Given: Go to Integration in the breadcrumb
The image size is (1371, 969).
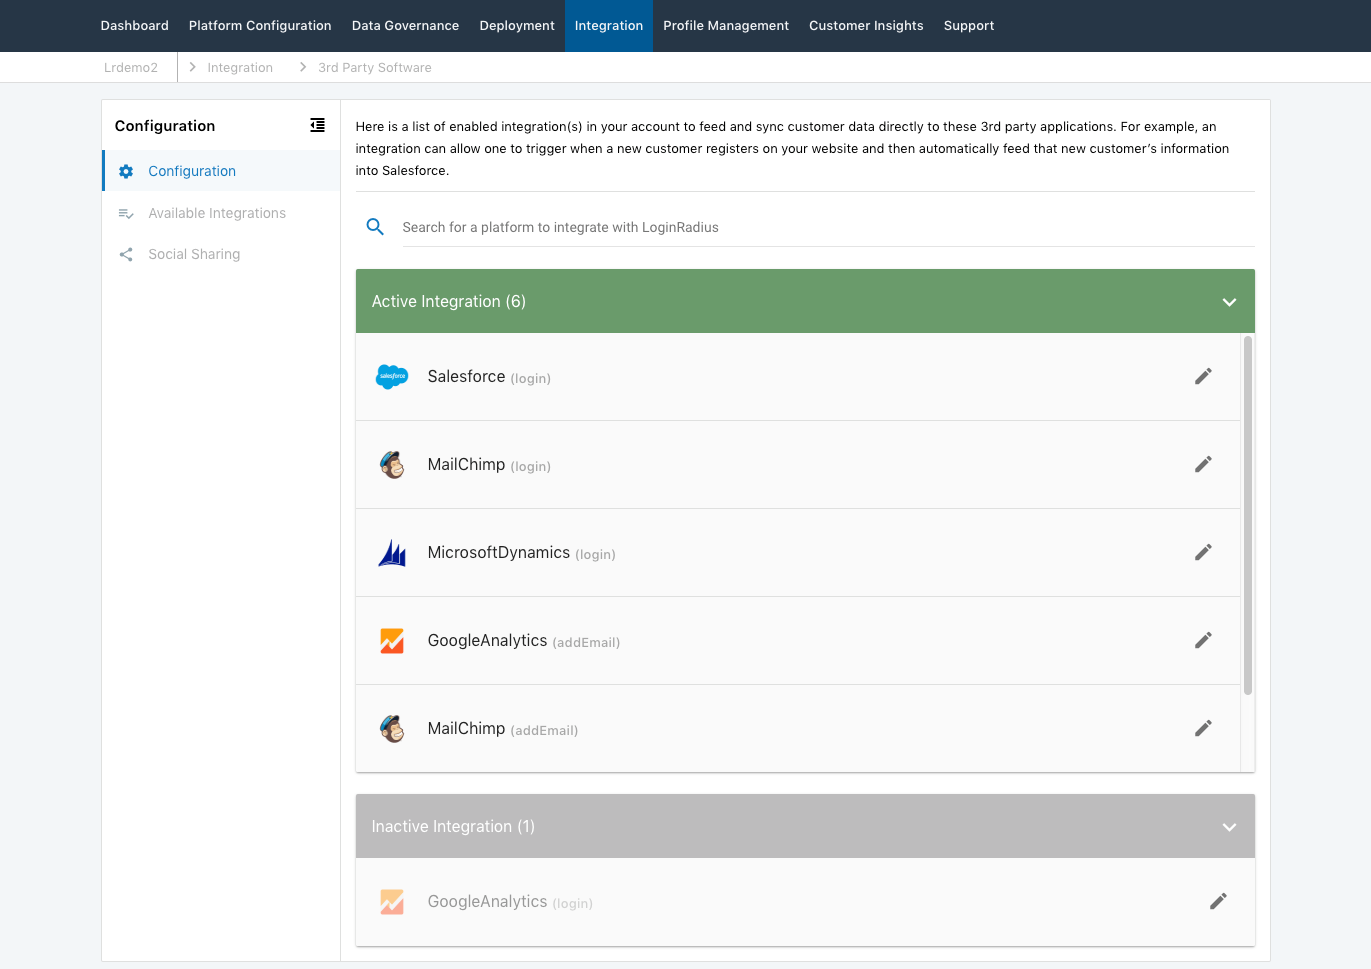Looking at the screenshot, I should (240, 68).
